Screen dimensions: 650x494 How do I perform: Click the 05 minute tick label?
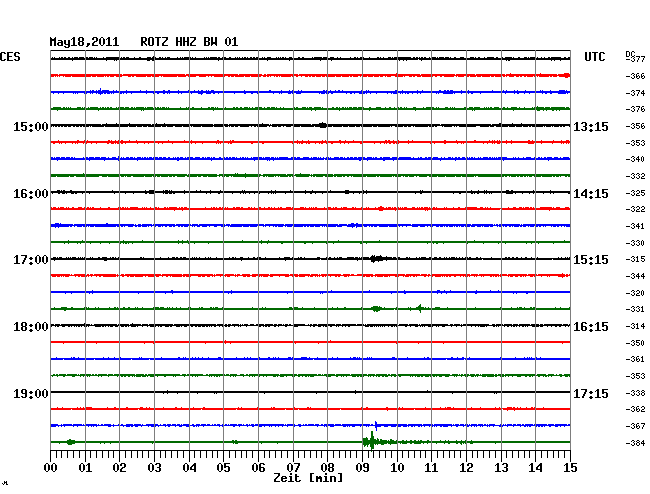pyautogui.click(x=223, y=468)
